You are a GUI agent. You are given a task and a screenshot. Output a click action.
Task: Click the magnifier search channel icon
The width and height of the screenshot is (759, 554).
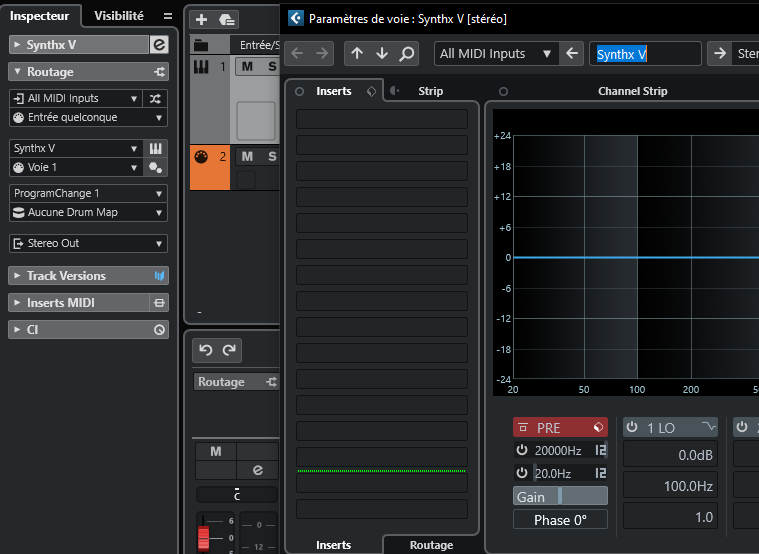coord(406,54)
